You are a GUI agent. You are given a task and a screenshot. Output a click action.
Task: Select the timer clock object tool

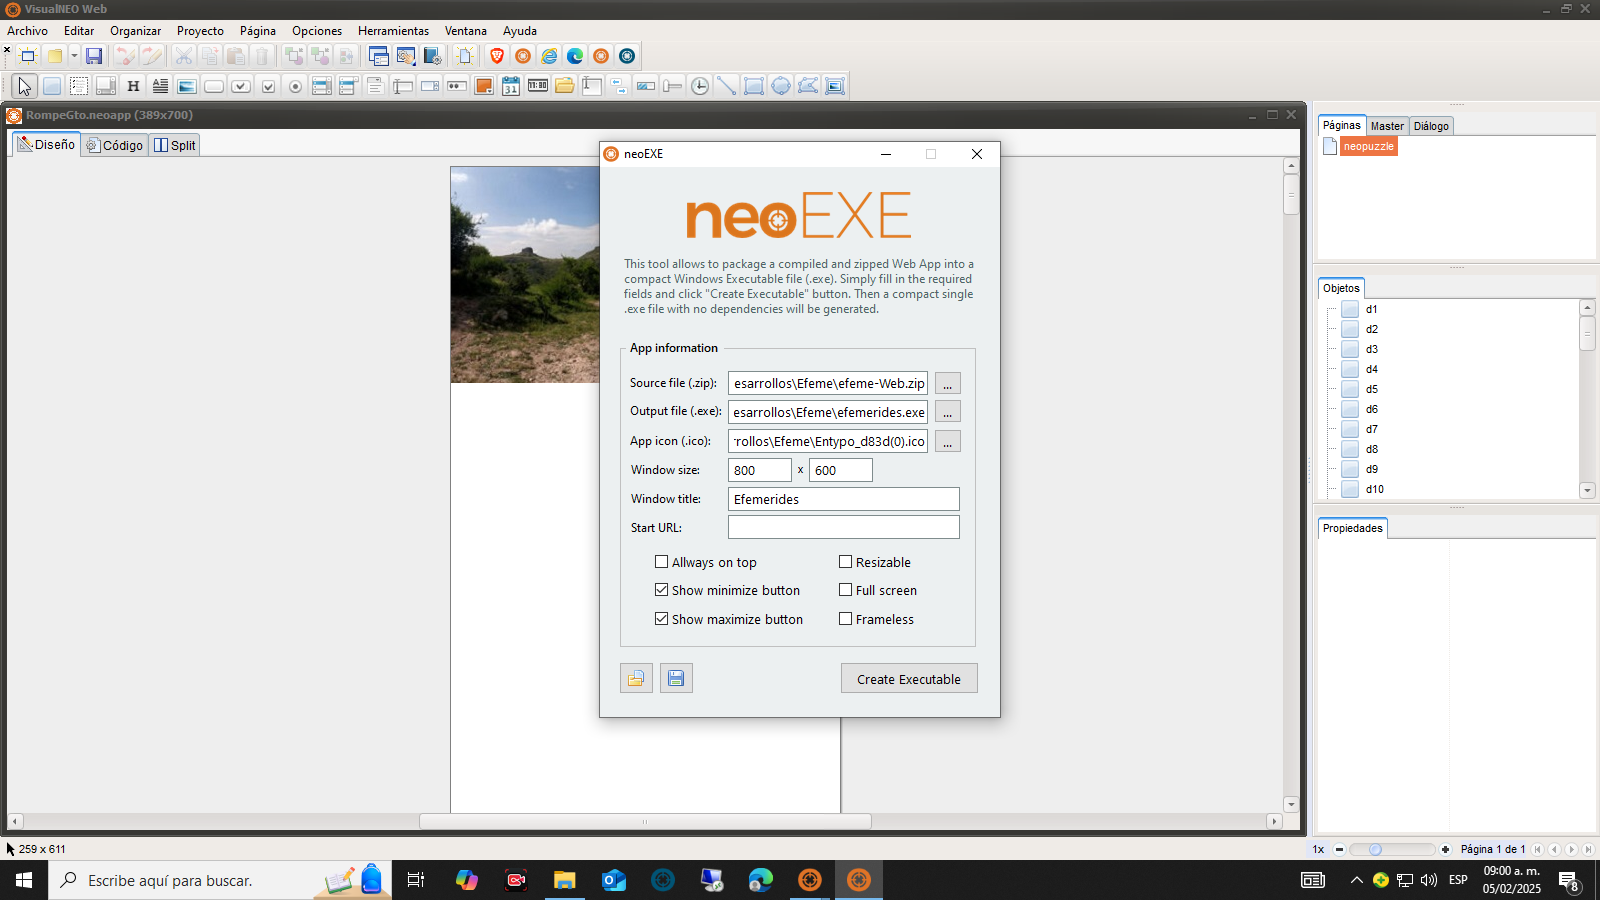tap(700, 86)
